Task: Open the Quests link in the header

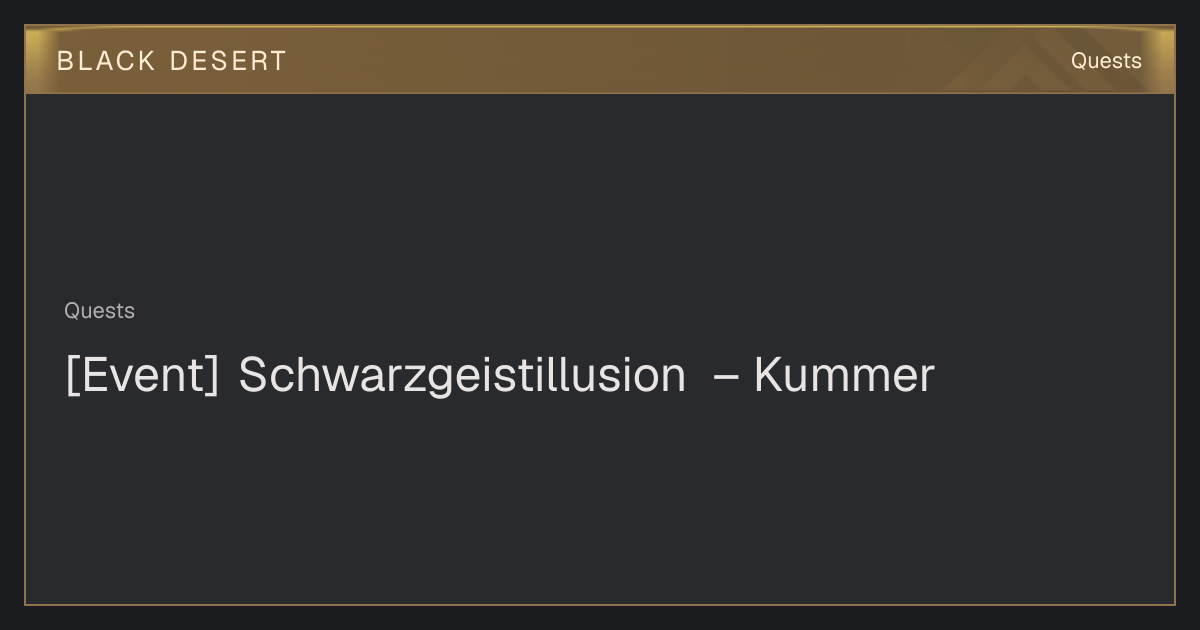Action: [x=1106, y=61]
